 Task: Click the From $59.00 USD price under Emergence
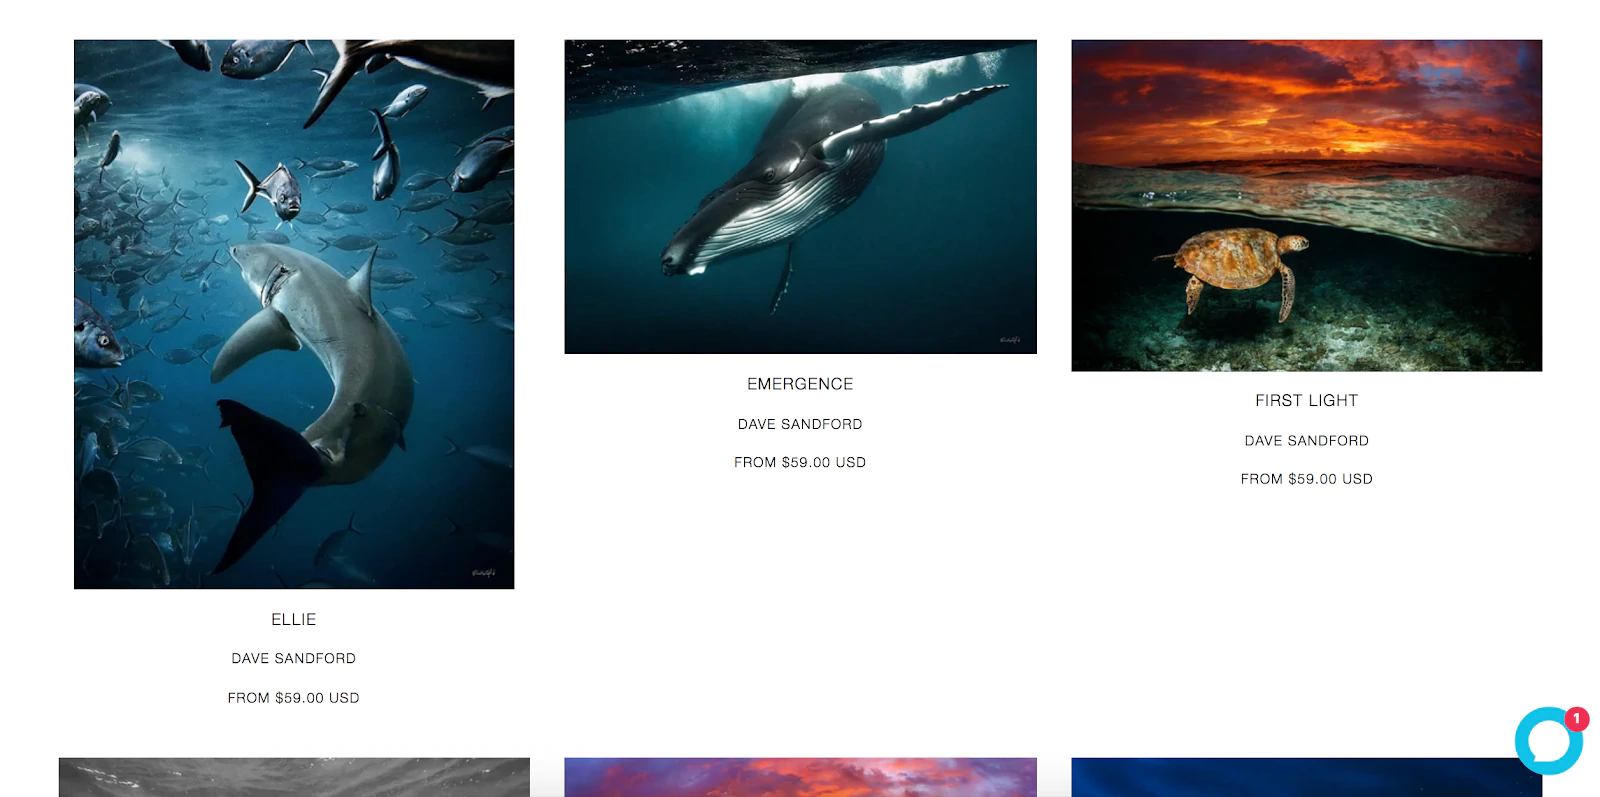[x=800, y=463]
